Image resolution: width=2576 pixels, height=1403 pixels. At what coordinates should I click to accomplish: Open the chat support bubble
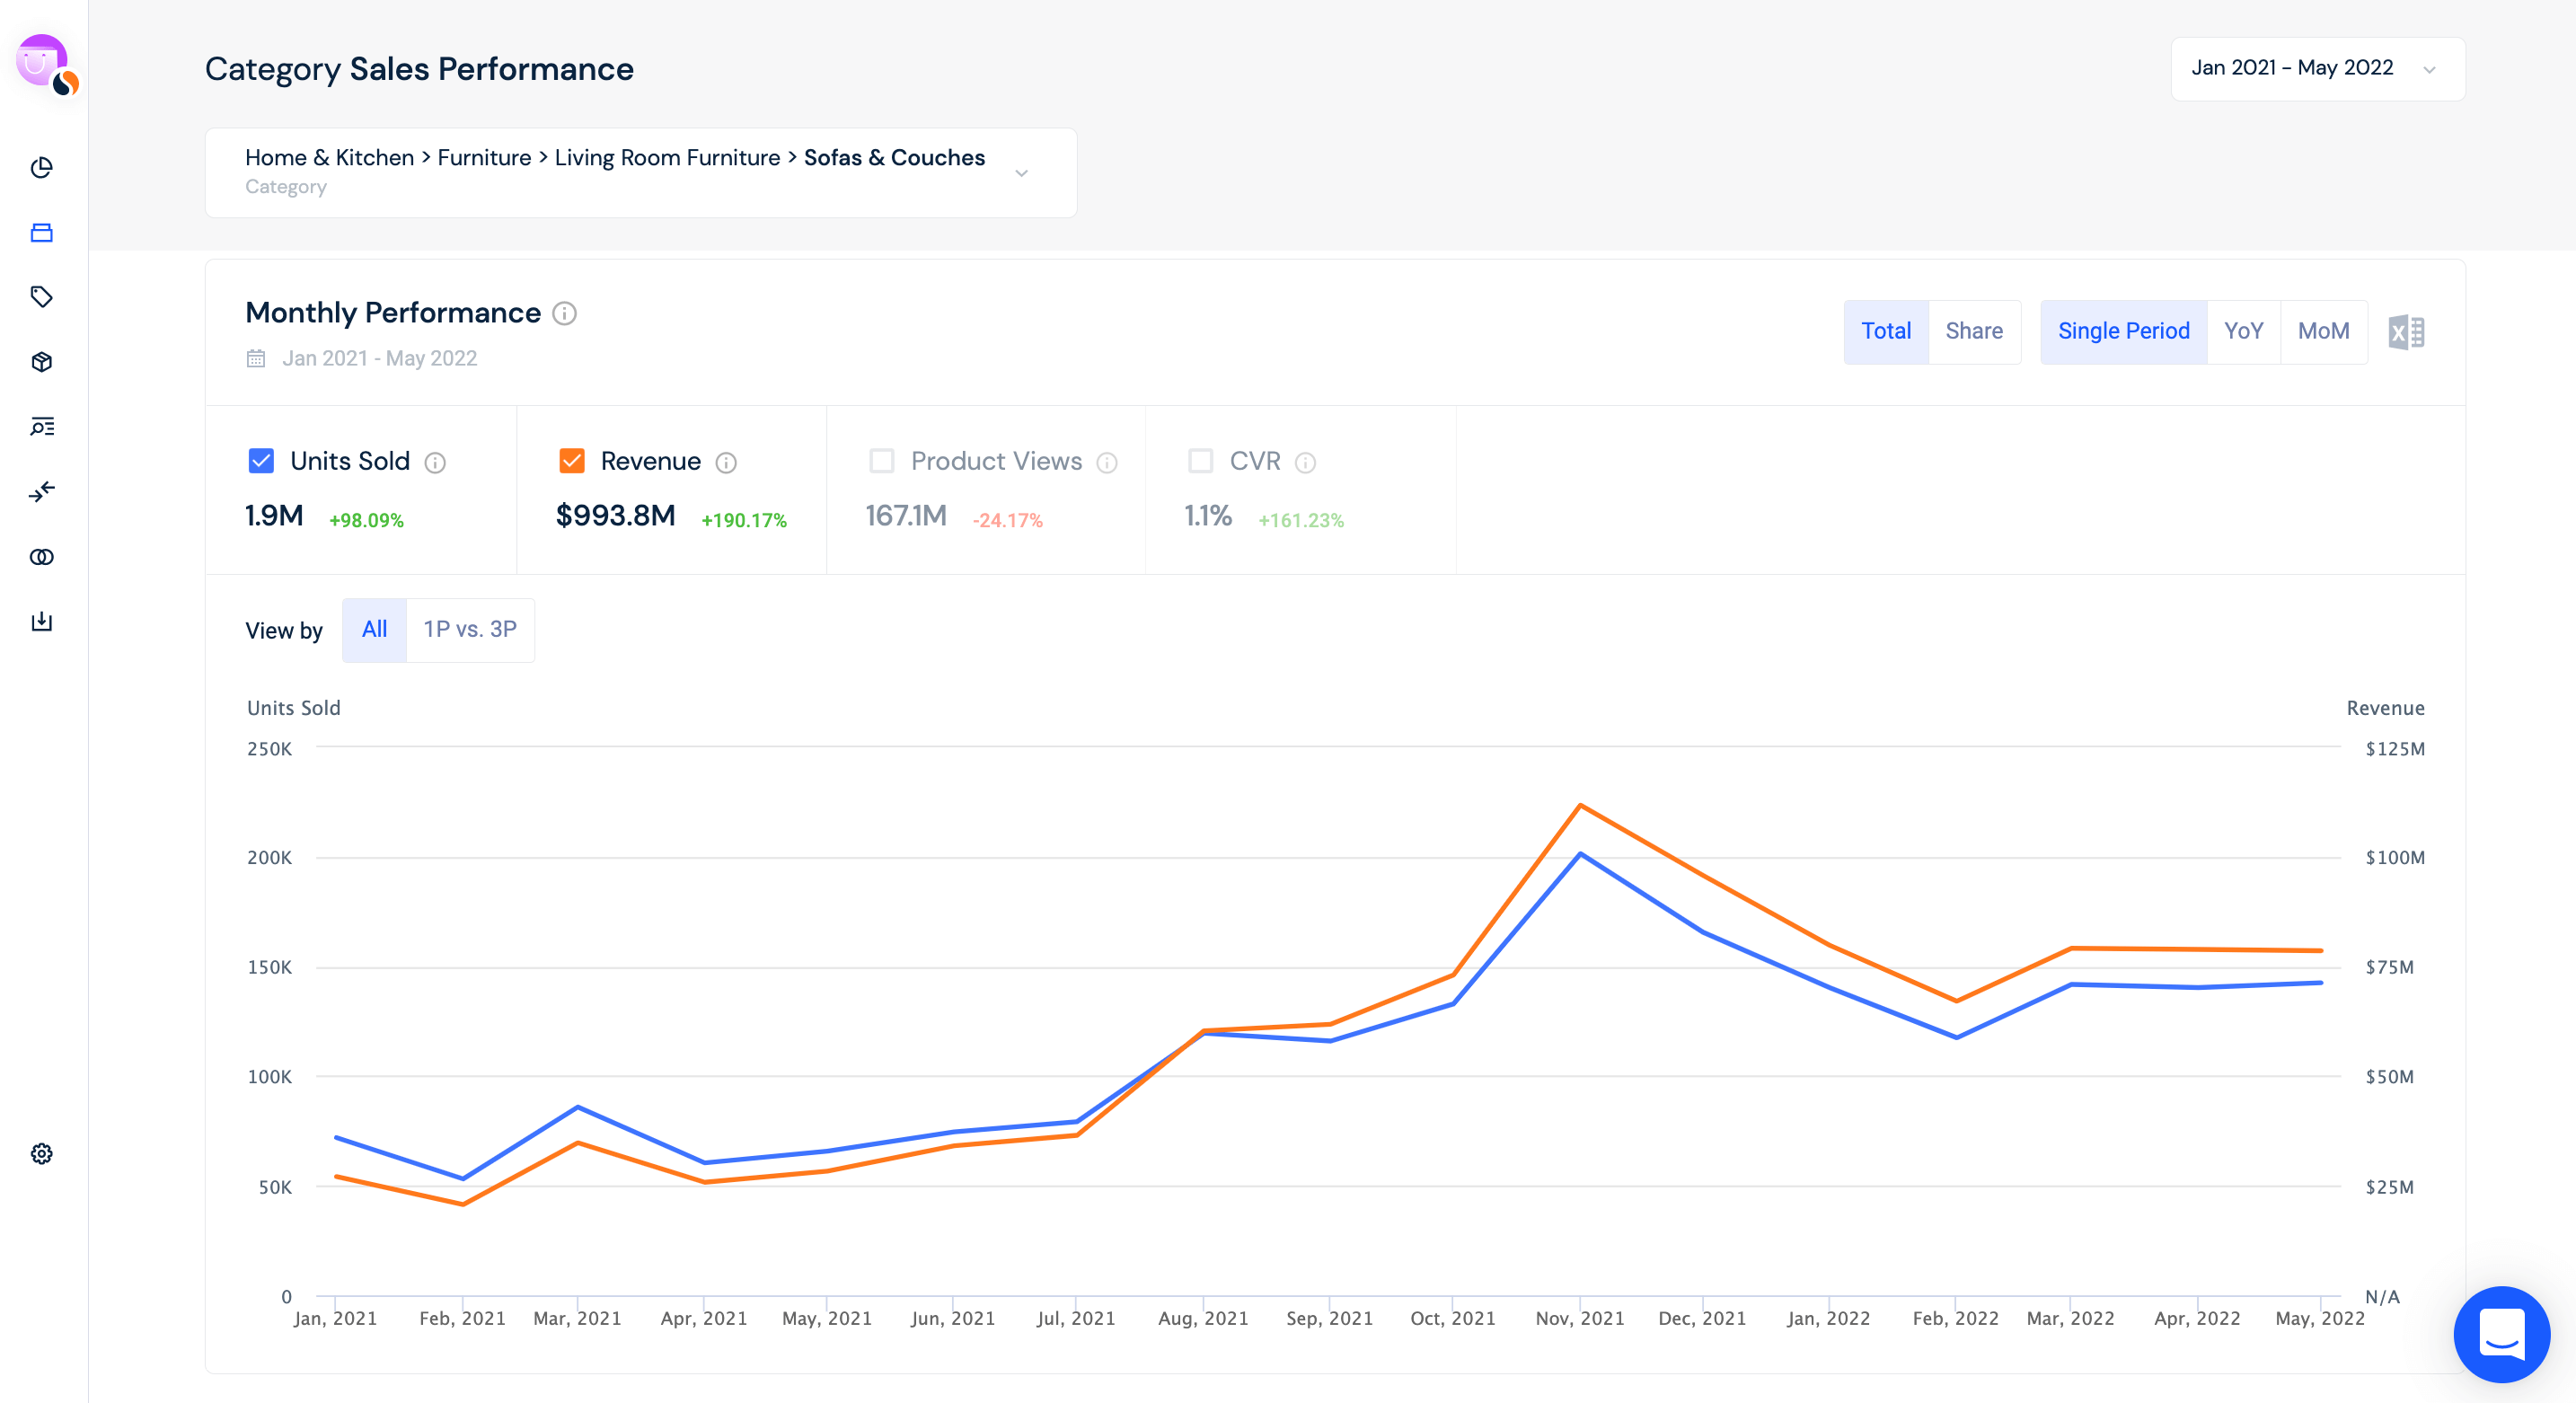(2503, 1334)
